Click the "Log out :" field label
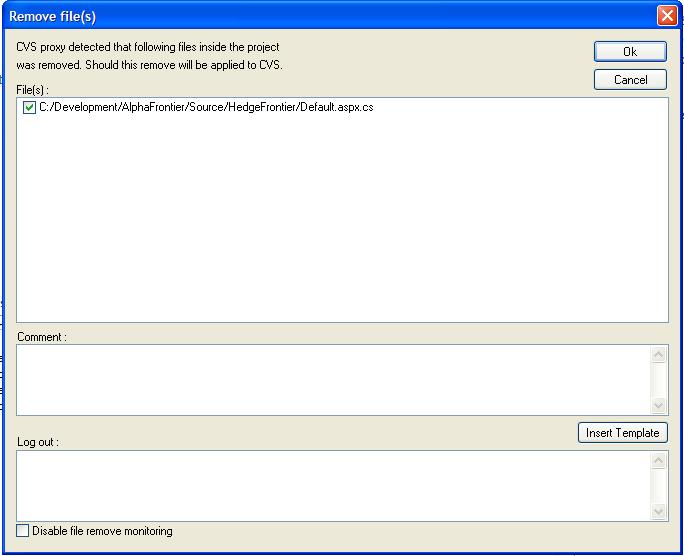 pyautogui.click(x=38, y=442)
